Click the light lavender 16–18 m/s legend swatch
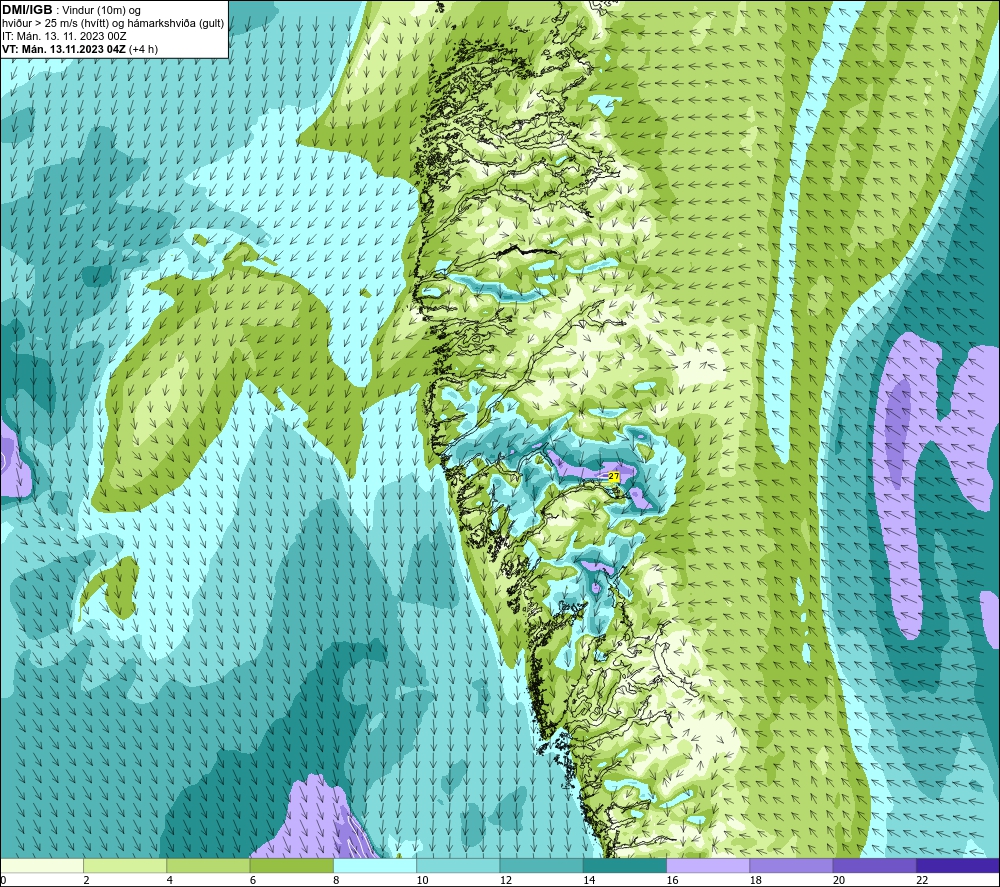1000x887 pixels. point(708,865)
